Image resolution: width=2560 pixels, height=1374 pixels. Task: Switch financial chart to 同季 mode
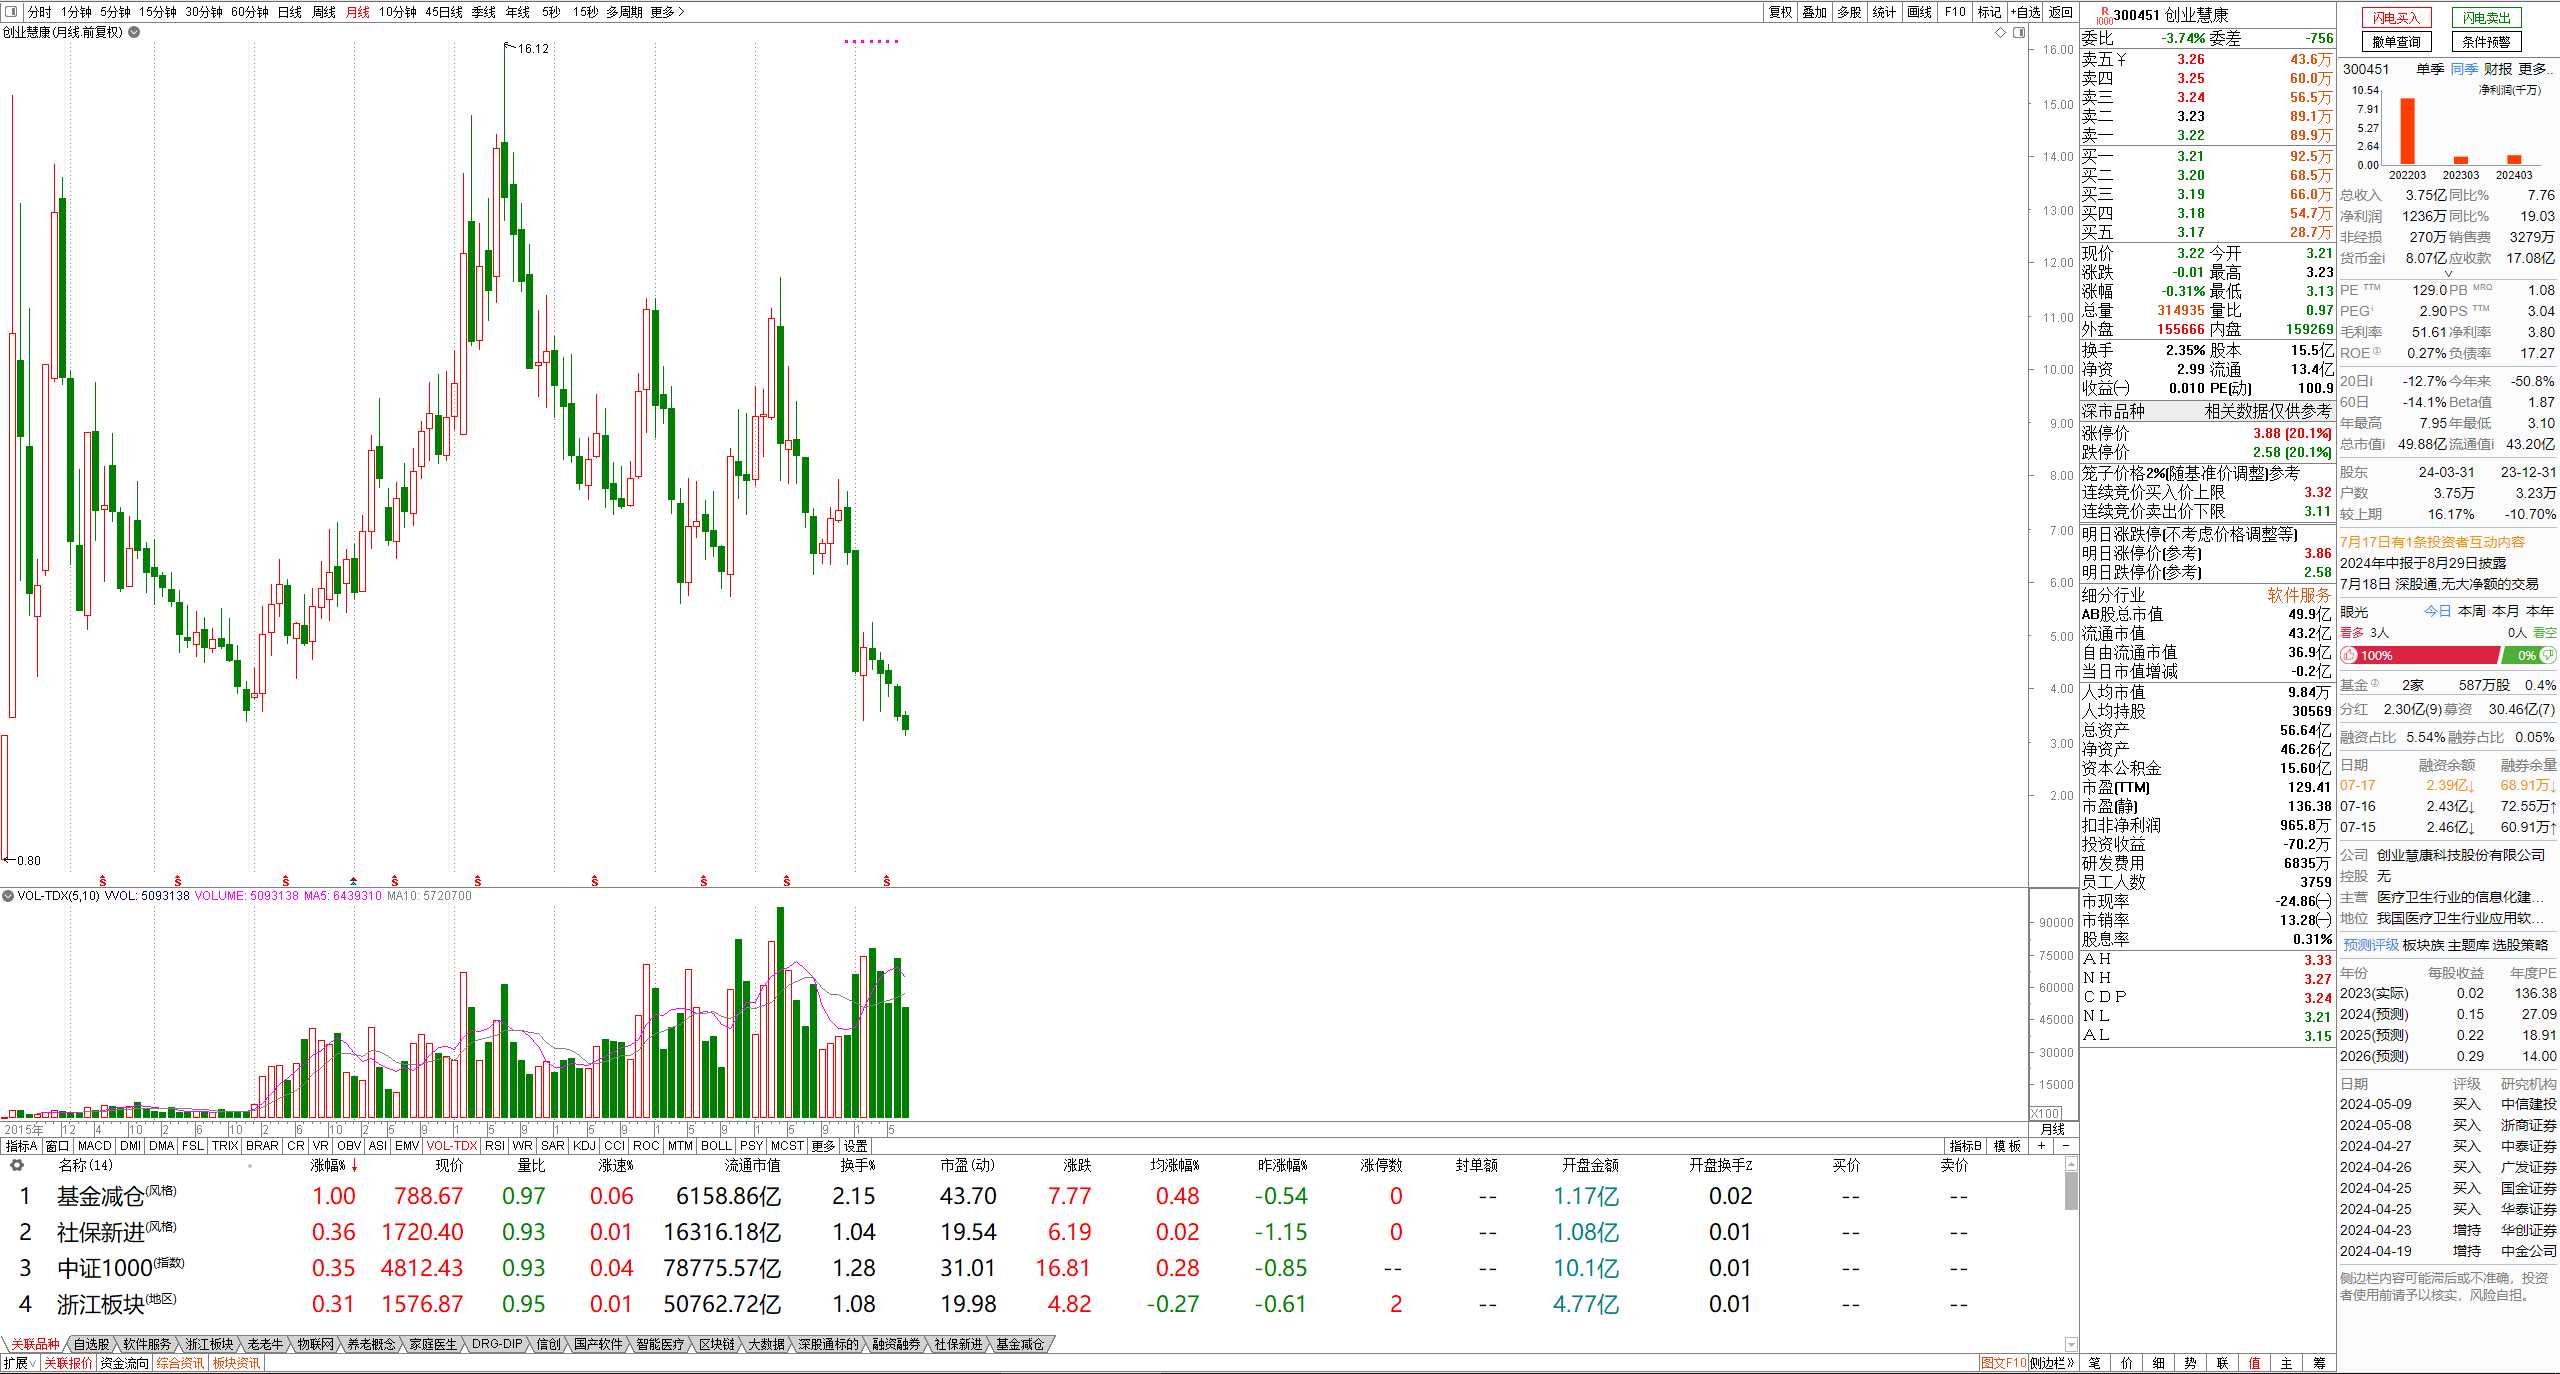(2464, 69)
